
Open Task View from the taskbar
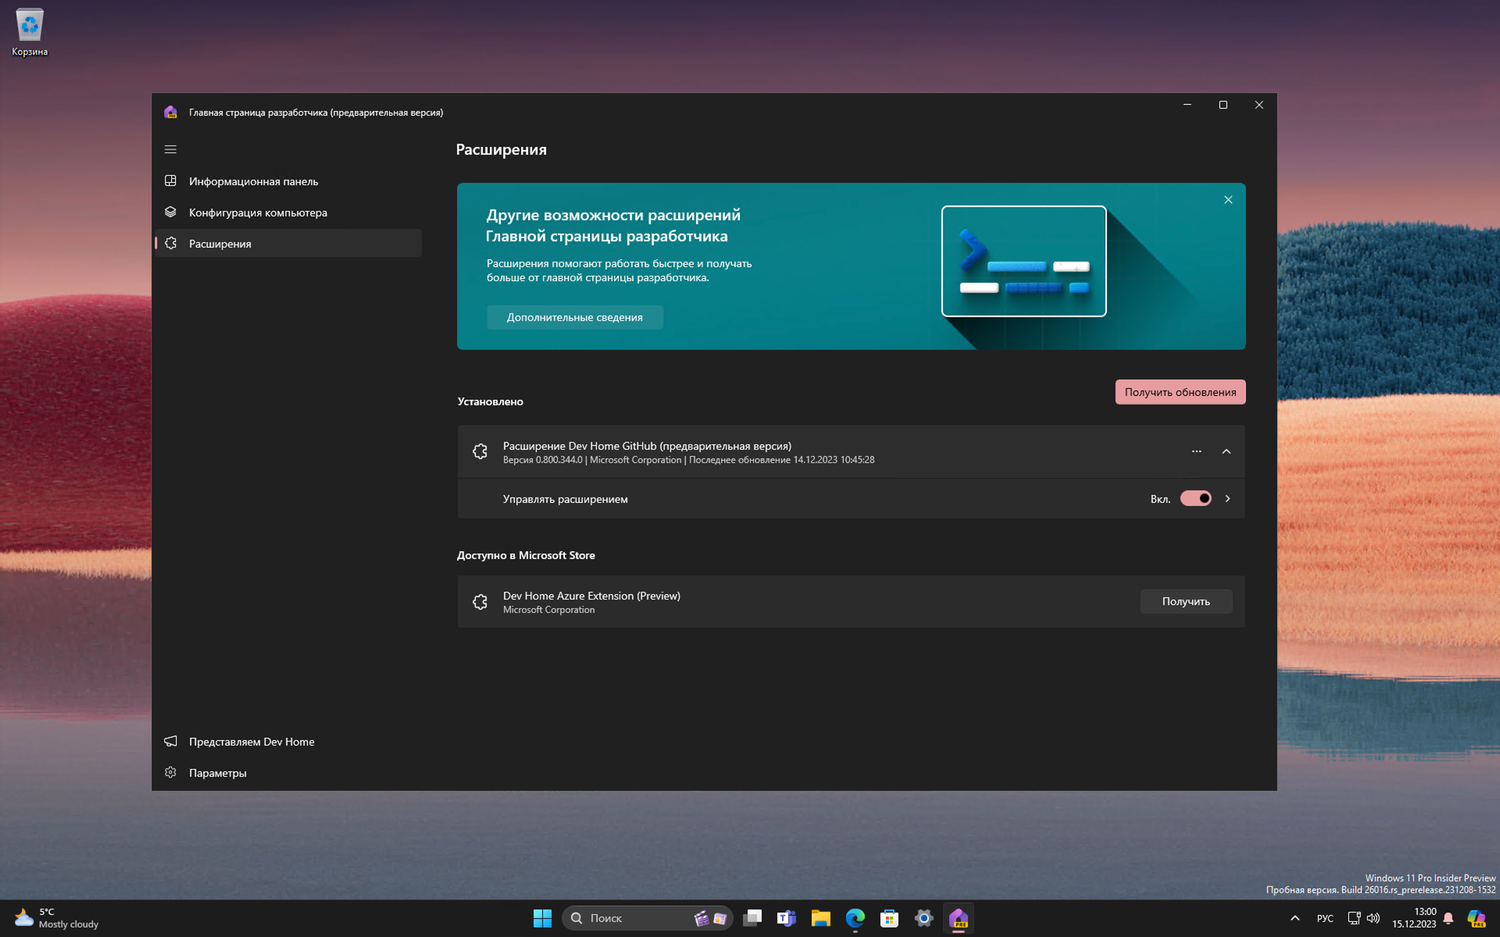(753, 918)
